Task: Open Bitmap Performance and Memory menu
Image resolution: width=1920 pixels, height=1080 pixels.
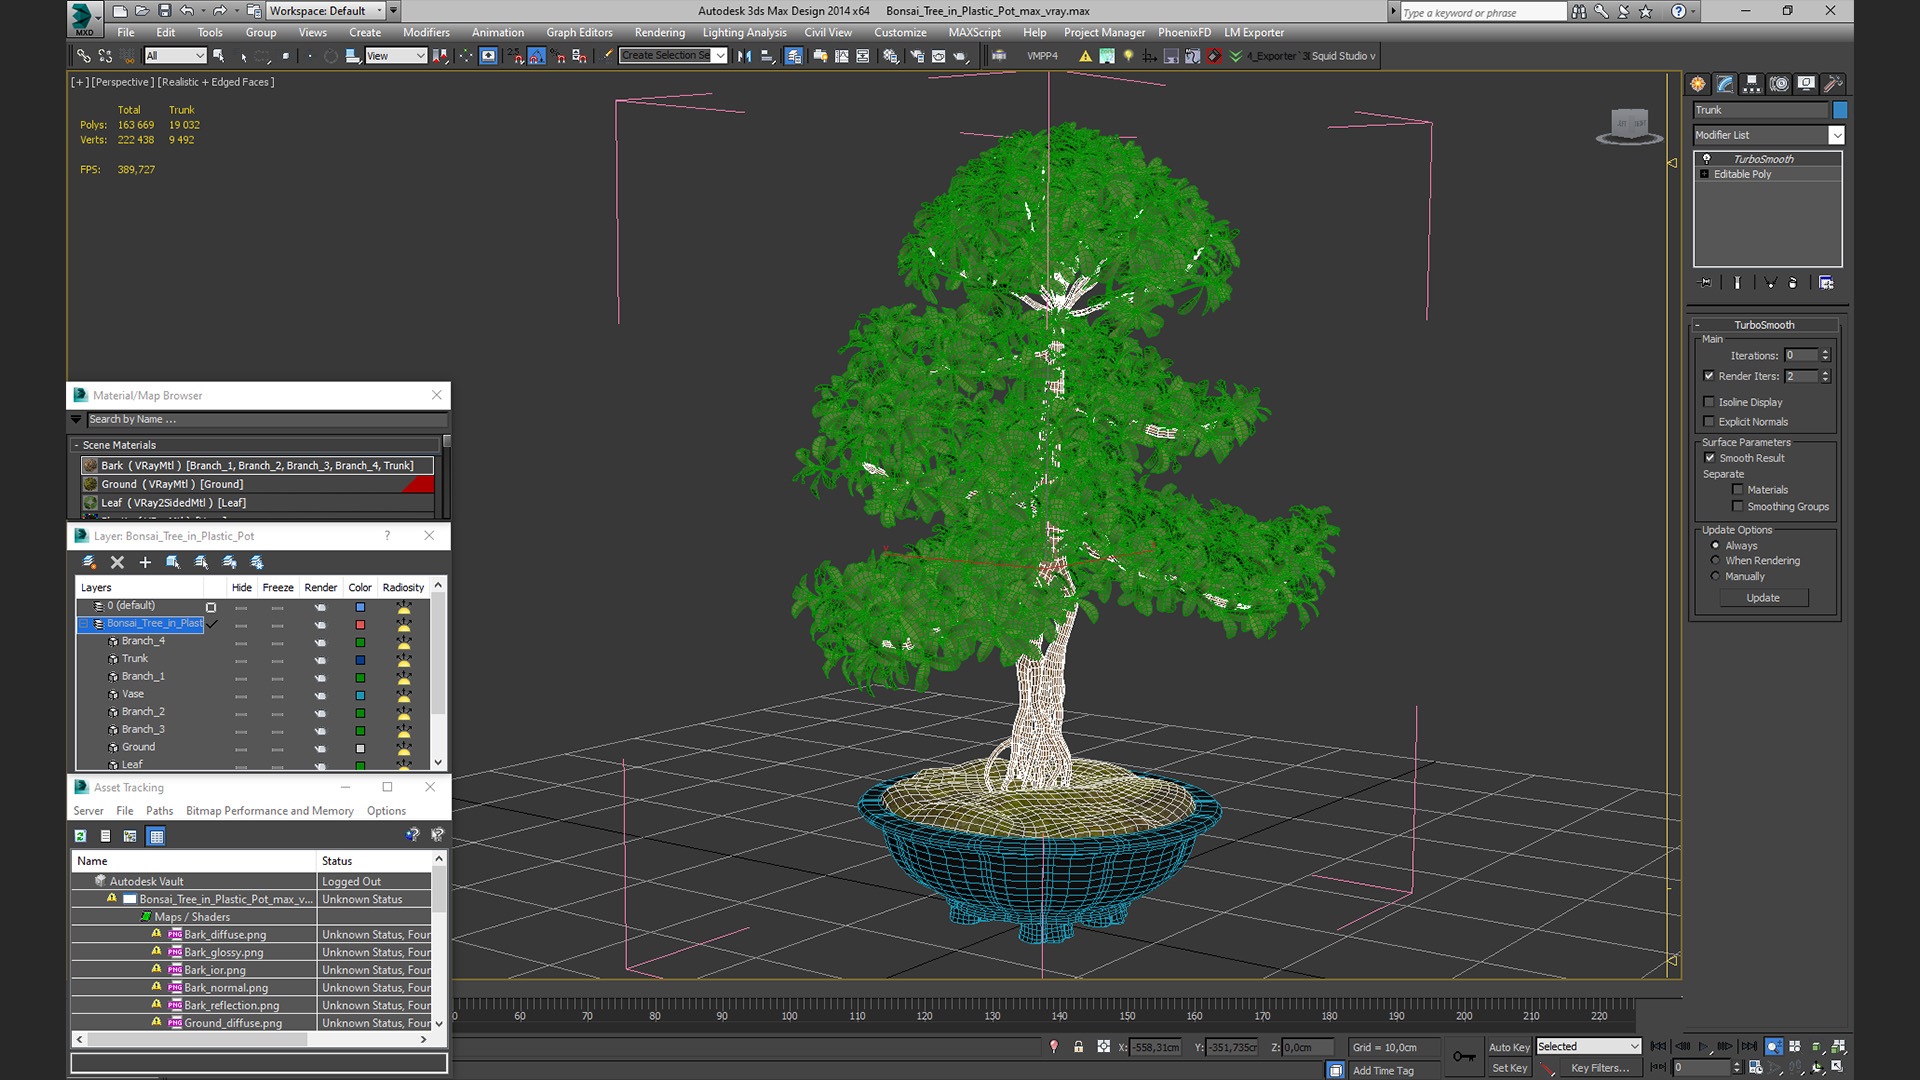Action: (x=270, y=811)
